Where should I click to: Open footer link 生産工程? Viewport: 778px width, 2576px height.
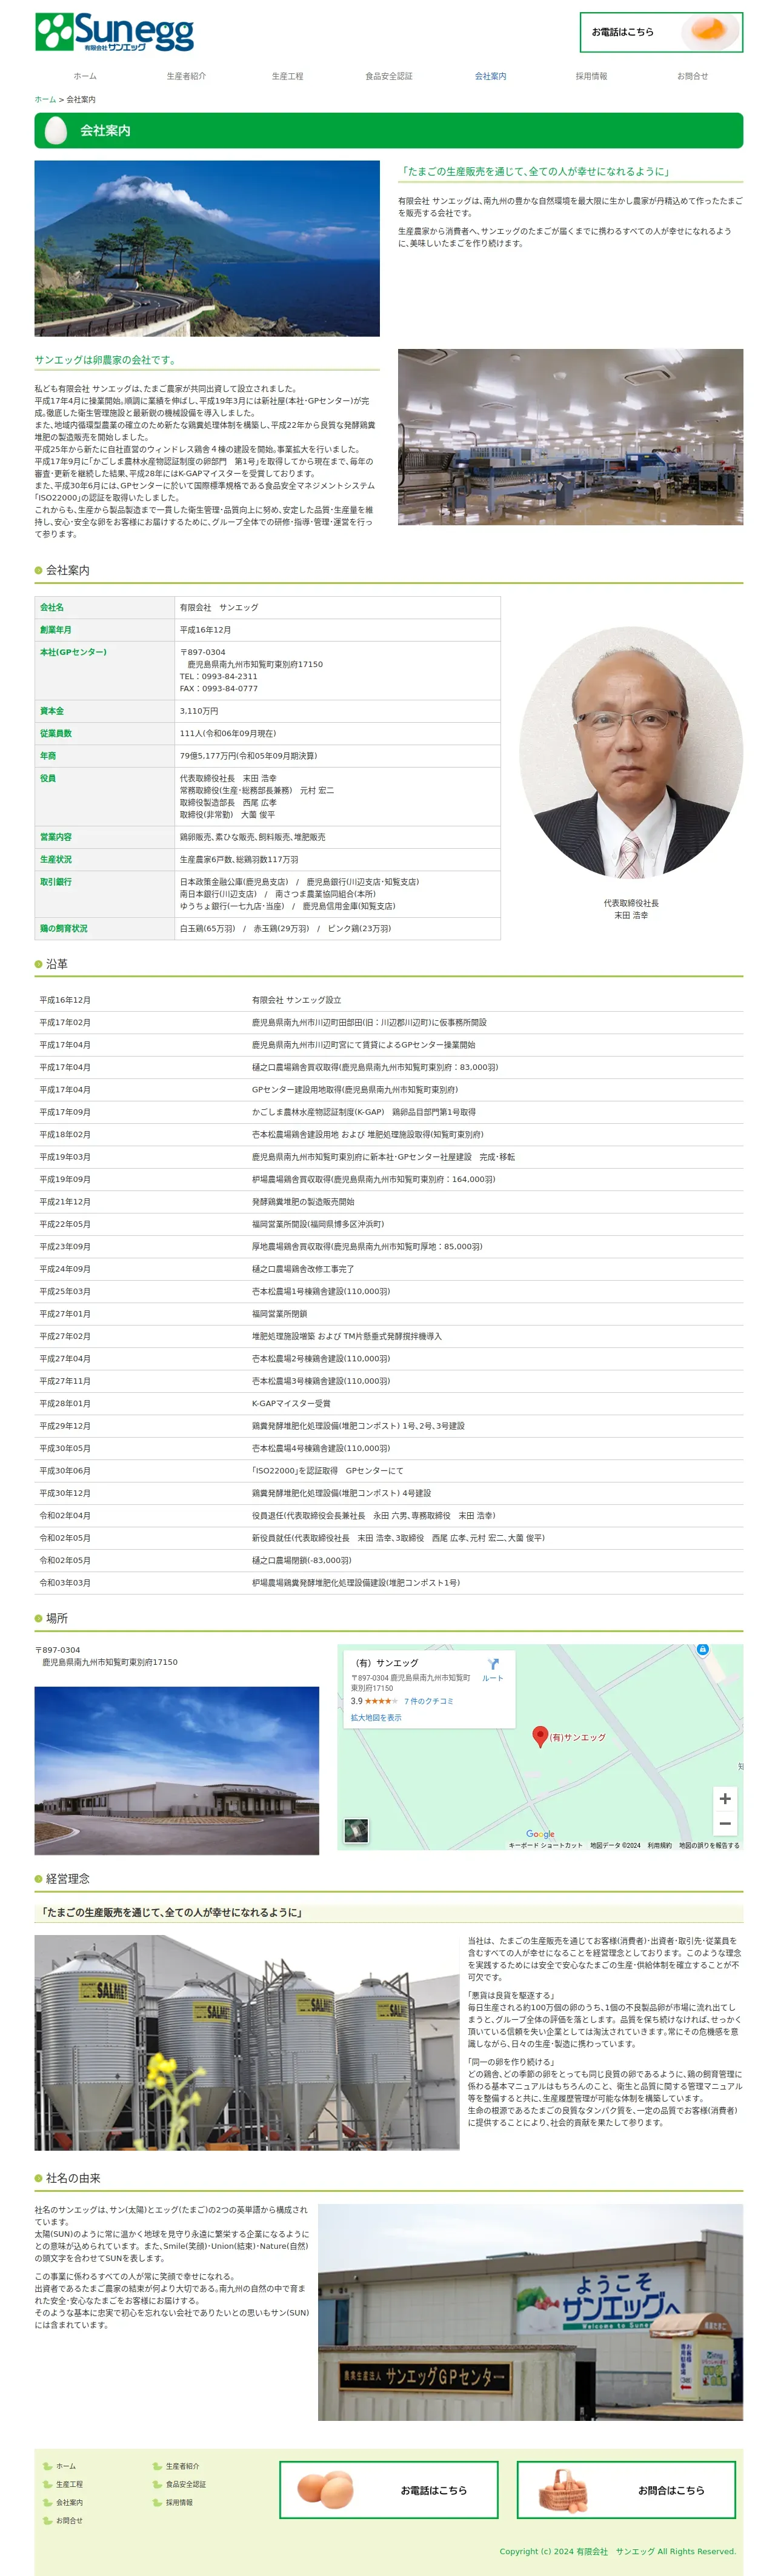pyautogui.click(x=69, y=2484)
